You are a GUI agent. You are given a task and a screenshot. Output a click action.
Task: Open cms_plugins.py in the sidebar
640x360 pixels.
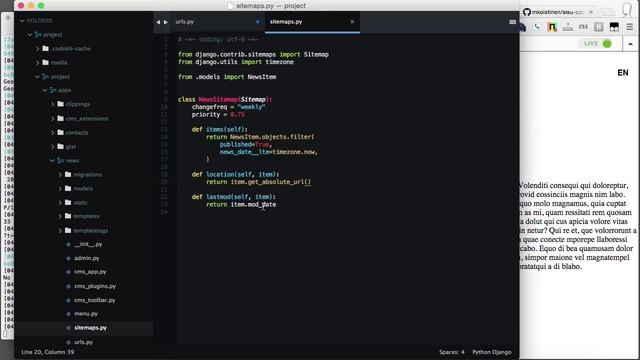pyautogui.click(x=95, y=286)
